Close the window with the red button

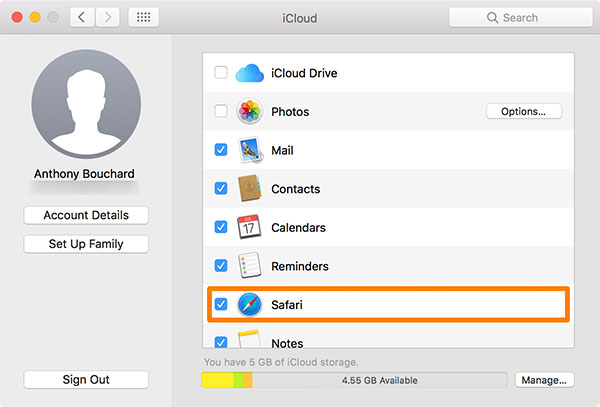click(17, 17)
